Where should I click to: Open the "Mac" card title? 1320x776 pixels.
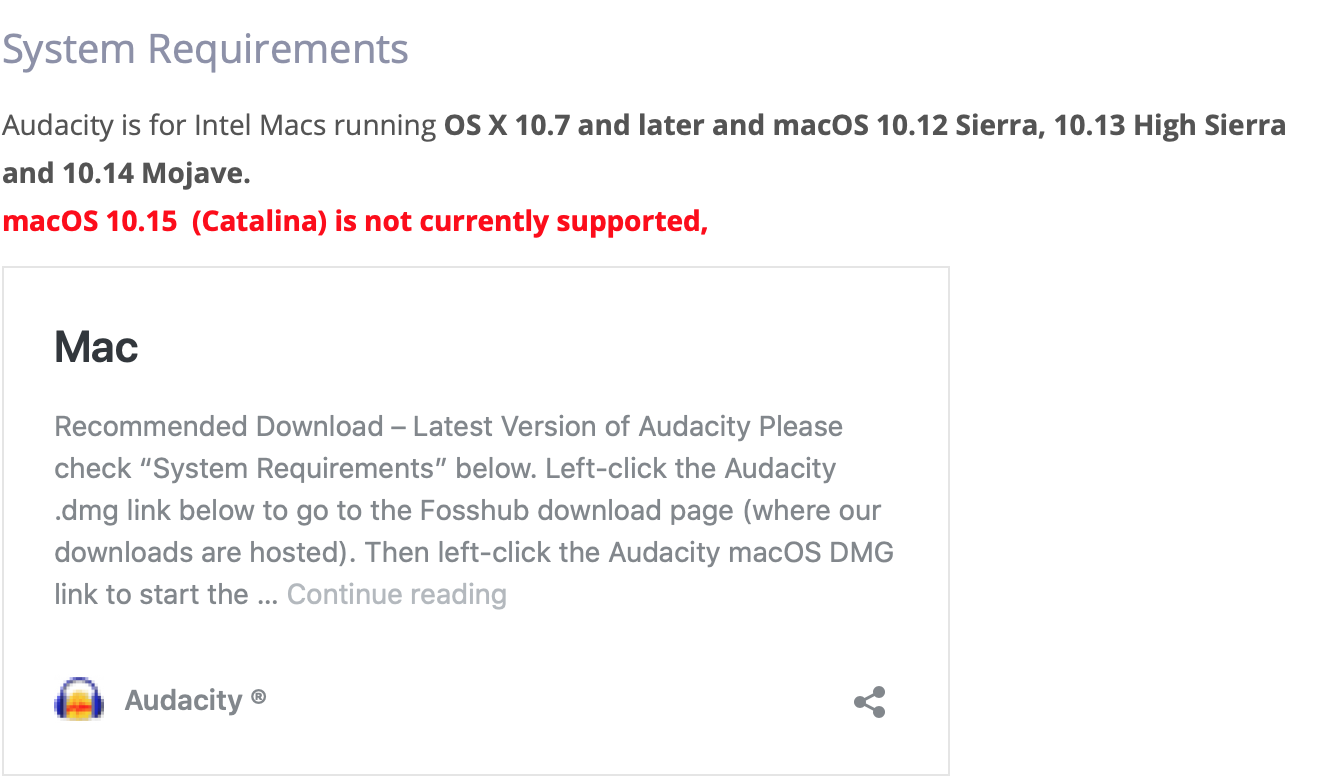click(x=96, y=347)
